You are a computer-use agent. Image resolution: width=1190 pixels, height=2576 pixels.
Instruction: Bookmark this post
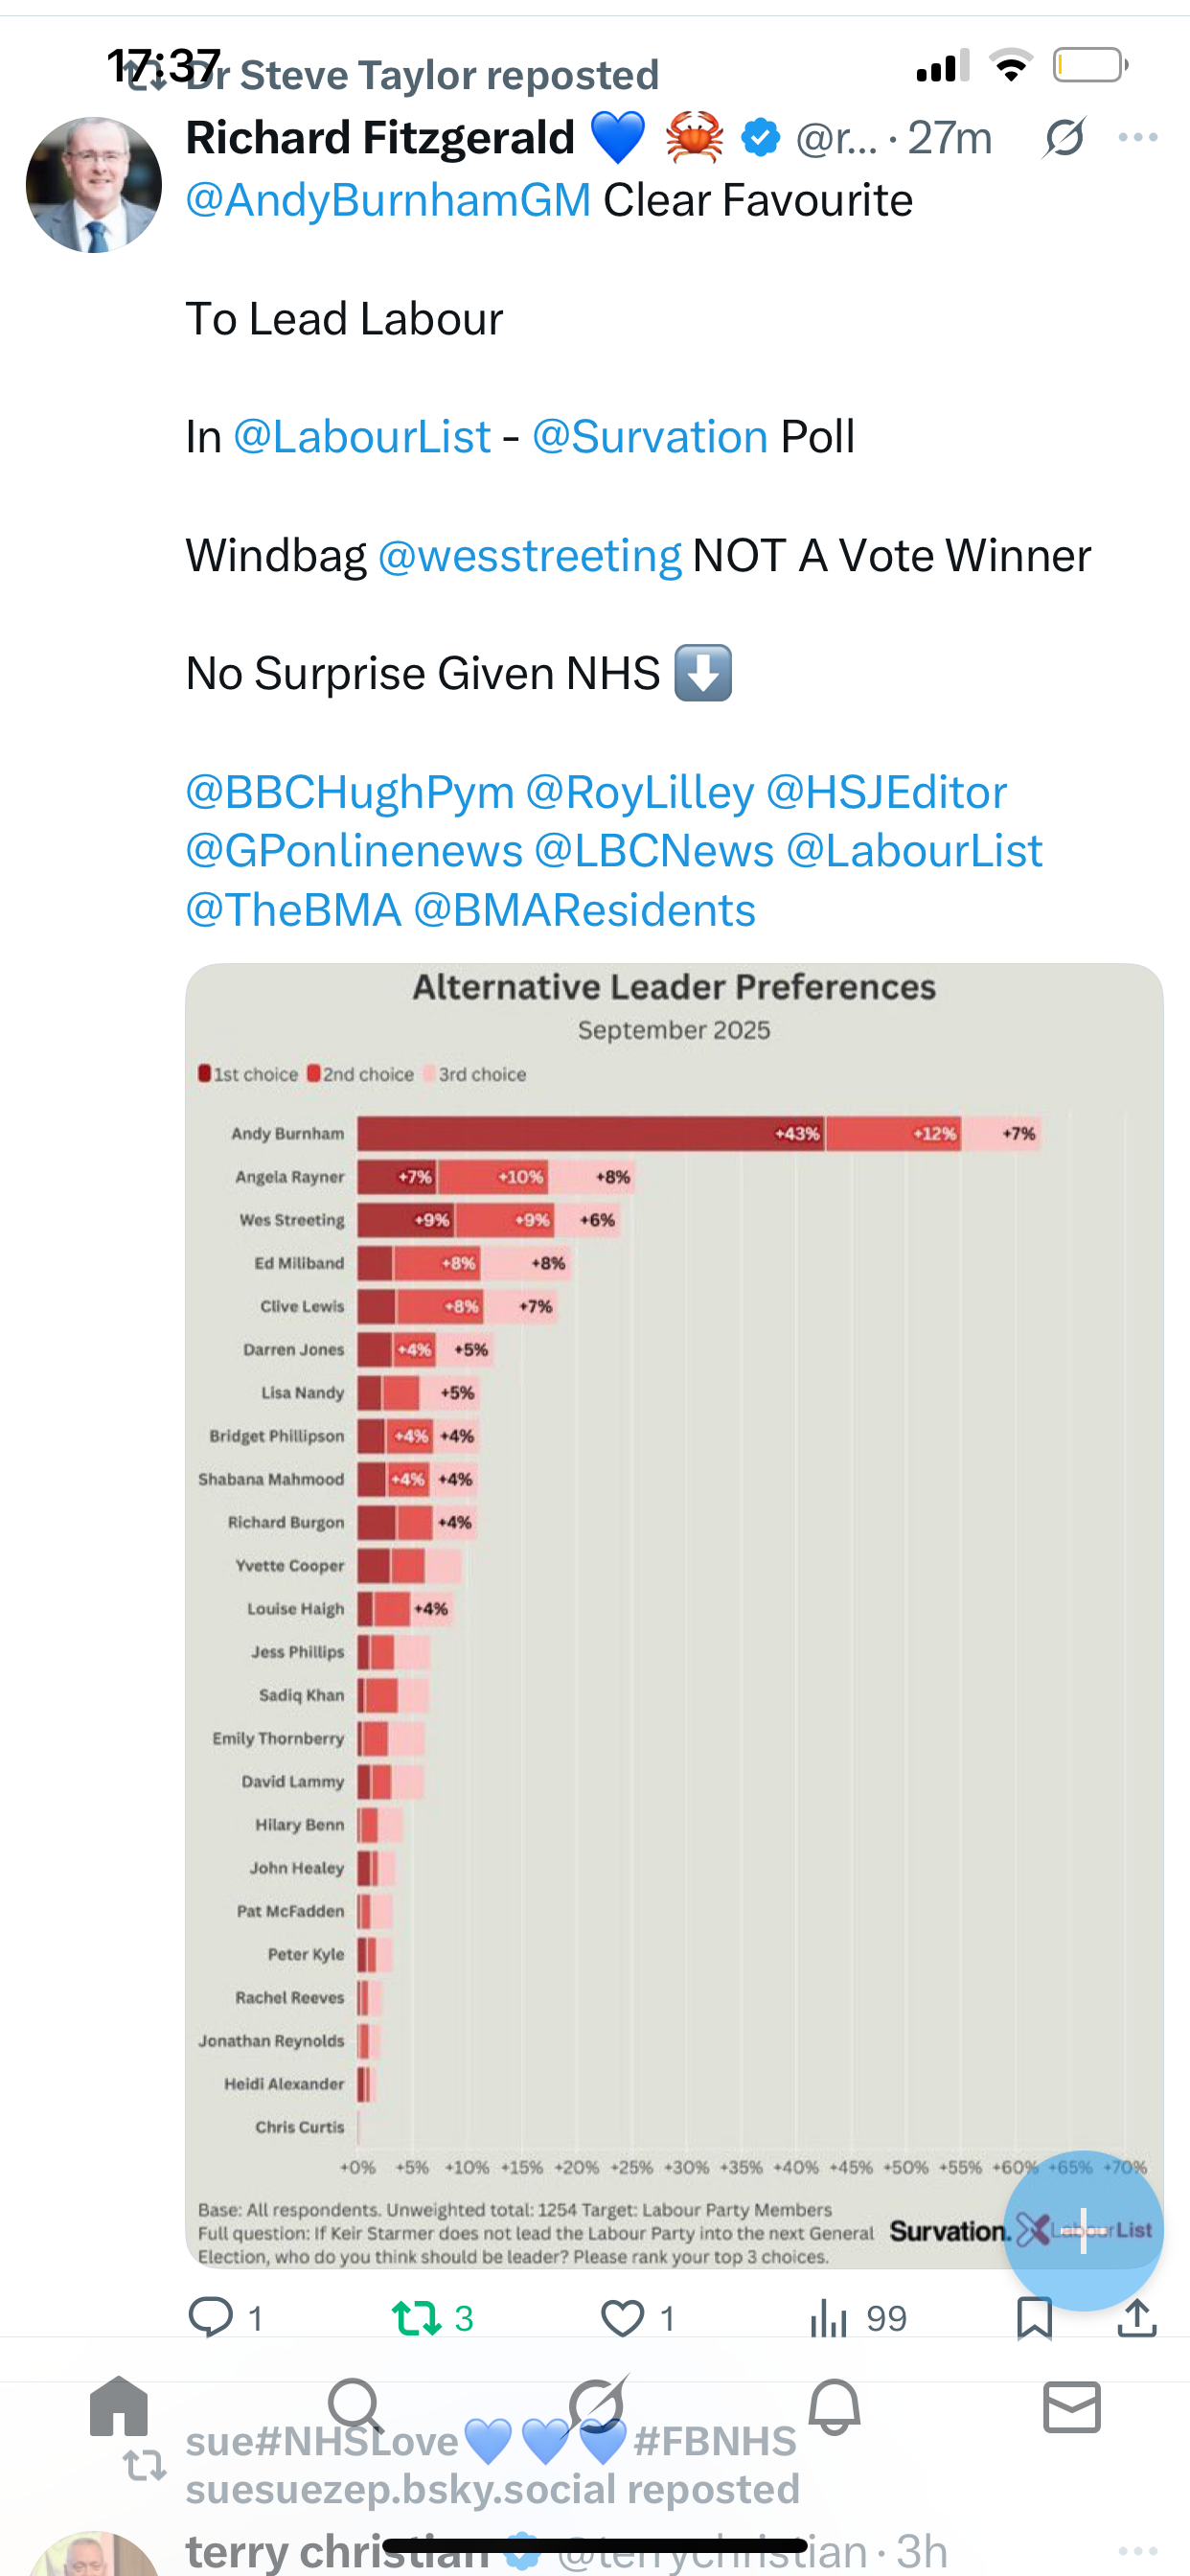coord(1034,2316)
